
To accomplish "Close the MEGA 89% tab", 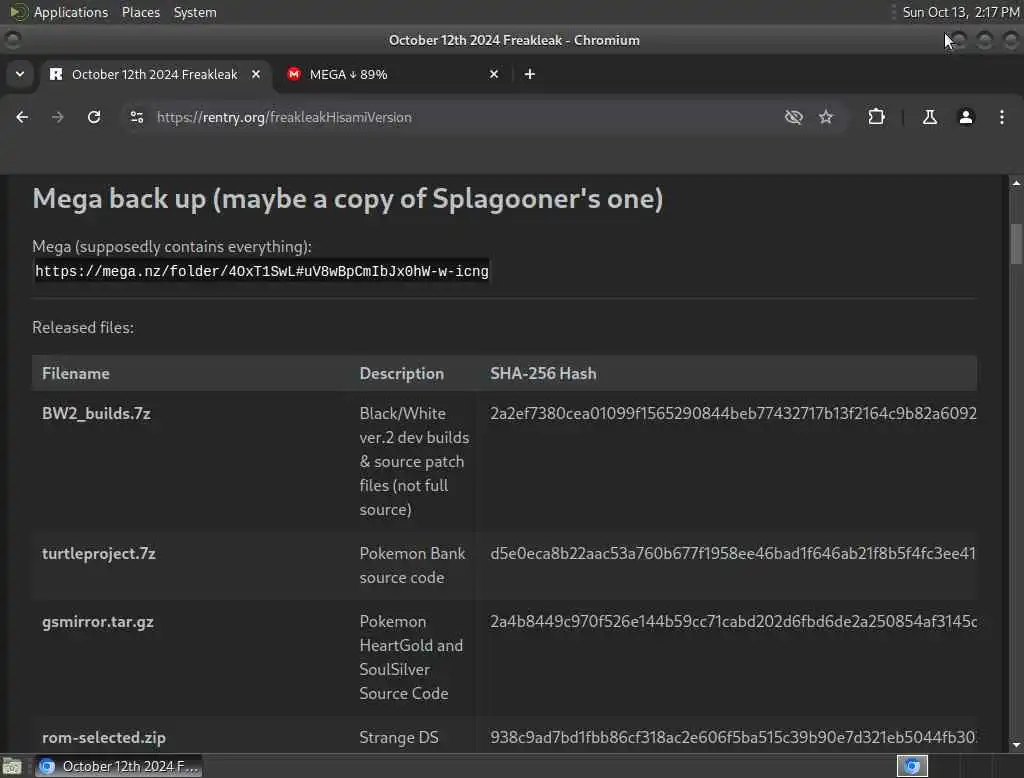I will [x=494, y=74].
